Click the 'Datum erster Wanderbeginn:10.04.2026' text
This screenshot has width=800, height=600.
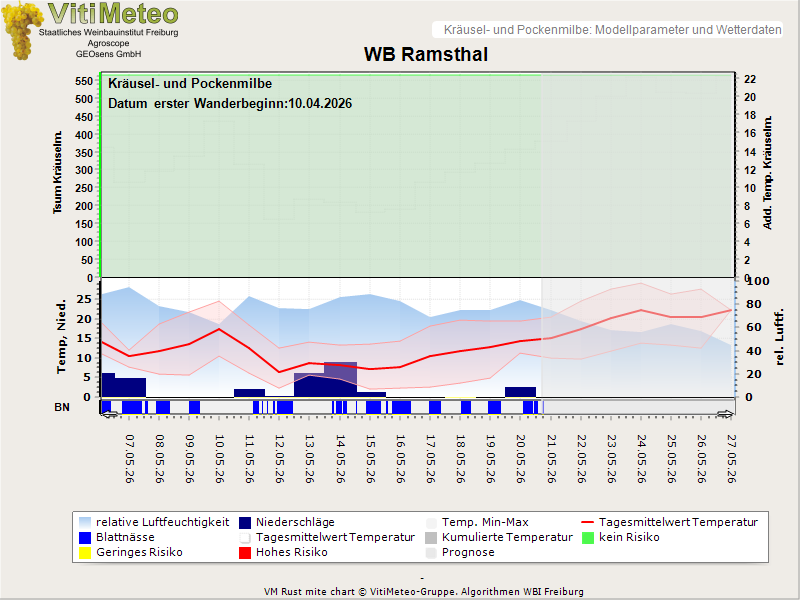pos(230,104)
